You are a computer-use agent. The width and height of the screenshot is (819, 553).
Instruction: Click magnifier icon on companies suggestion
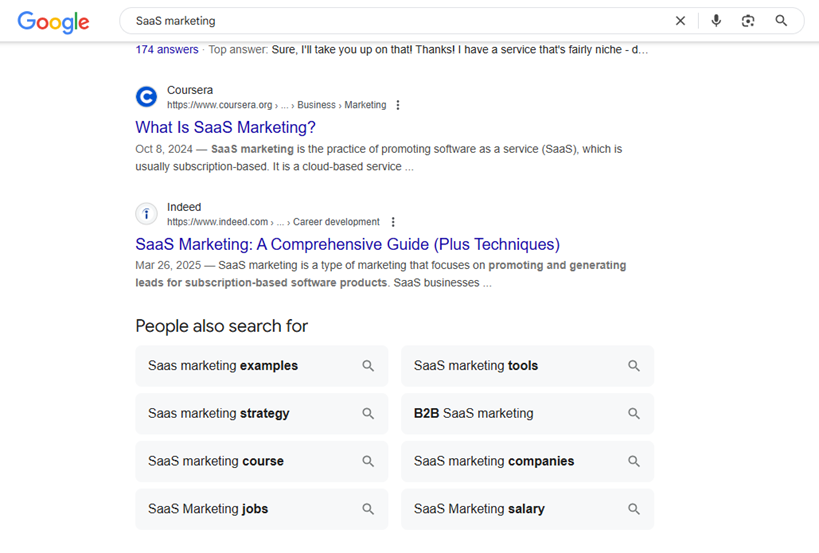coord(634,461)
